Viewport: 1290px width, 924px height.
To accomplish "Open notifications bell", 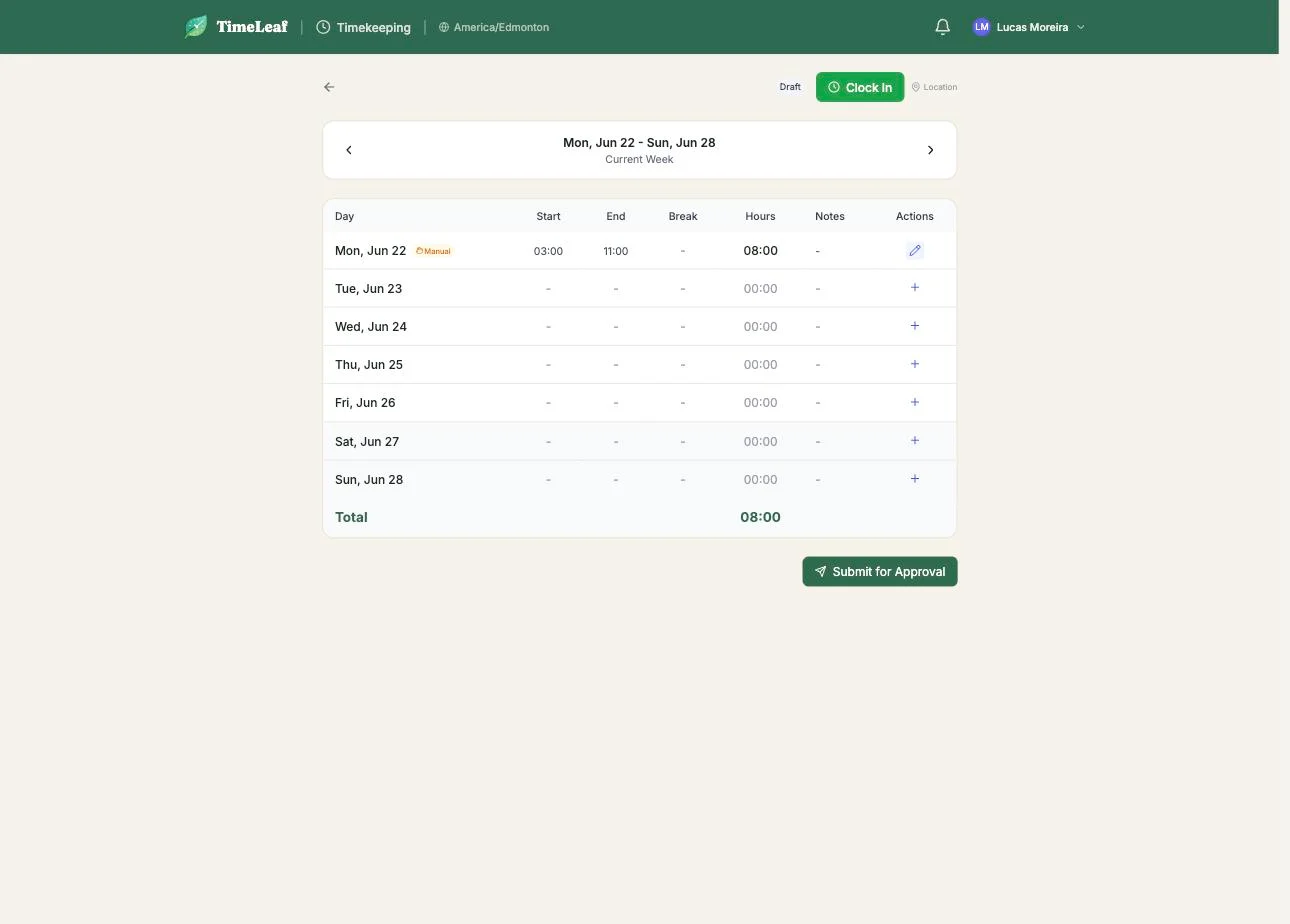I will tap(942, 27).
